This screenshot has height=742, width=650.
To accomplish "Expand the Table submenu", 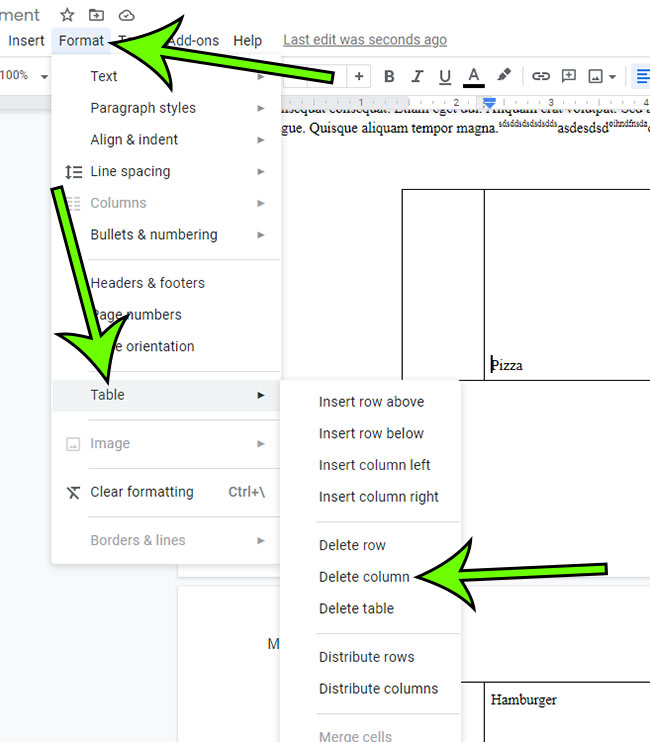I will coord(166,395).
